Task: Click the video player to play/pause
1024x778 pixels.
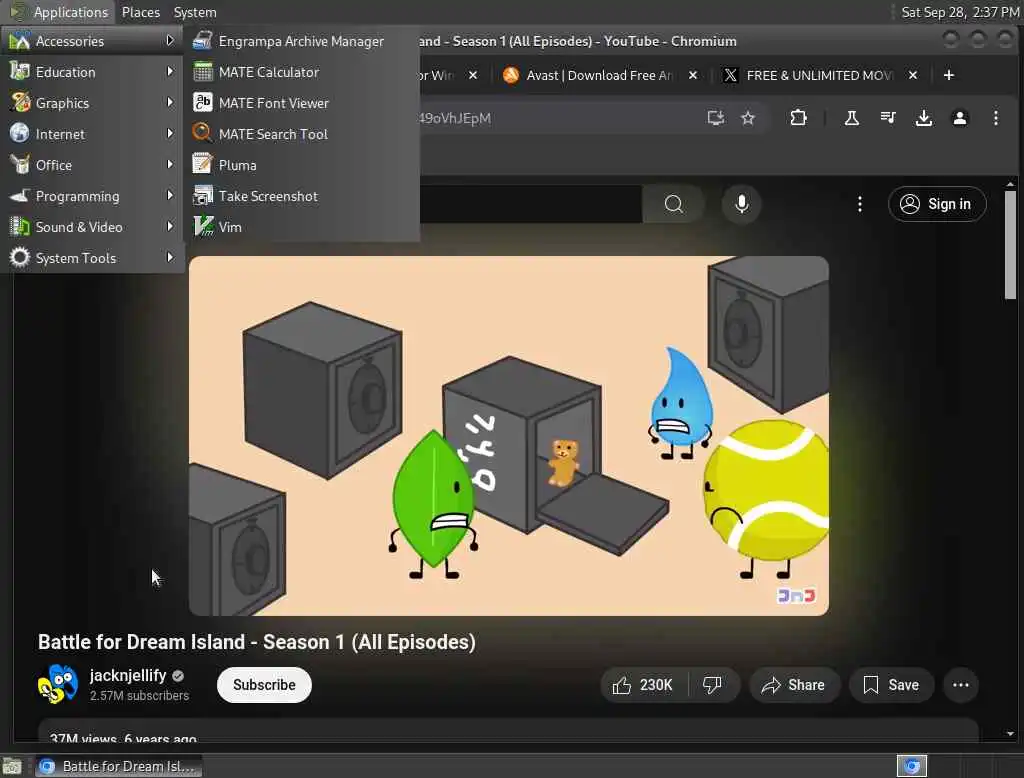Action: point(509,436)
